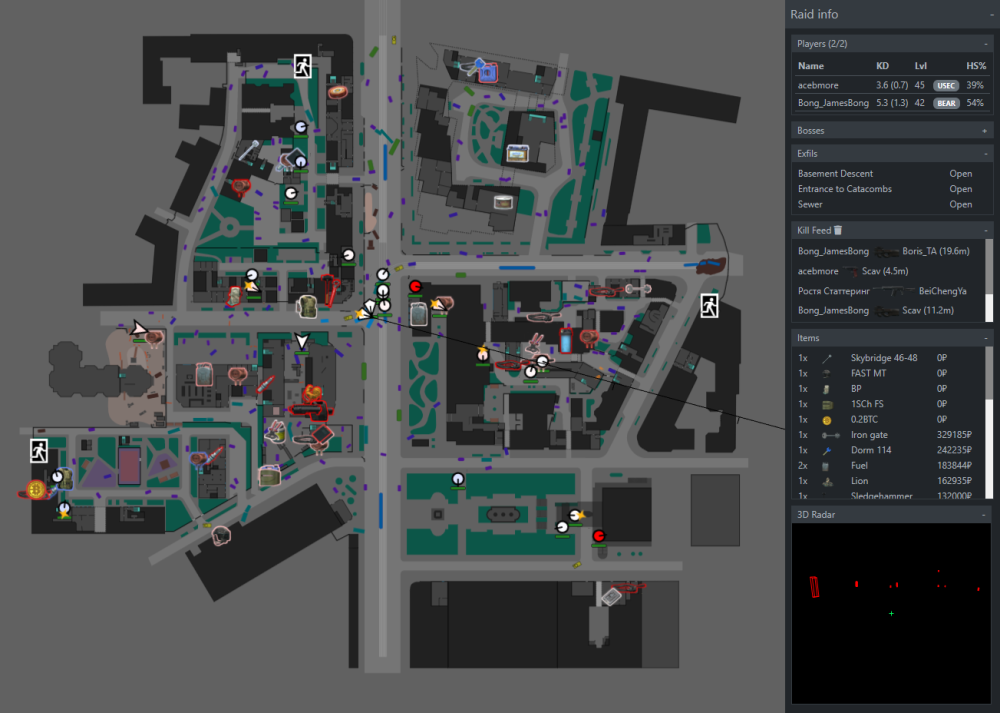The width and height of the screenshot is (1000, 713).
Task: Click the 3D Radar view
Action: (x=891, y=614)
